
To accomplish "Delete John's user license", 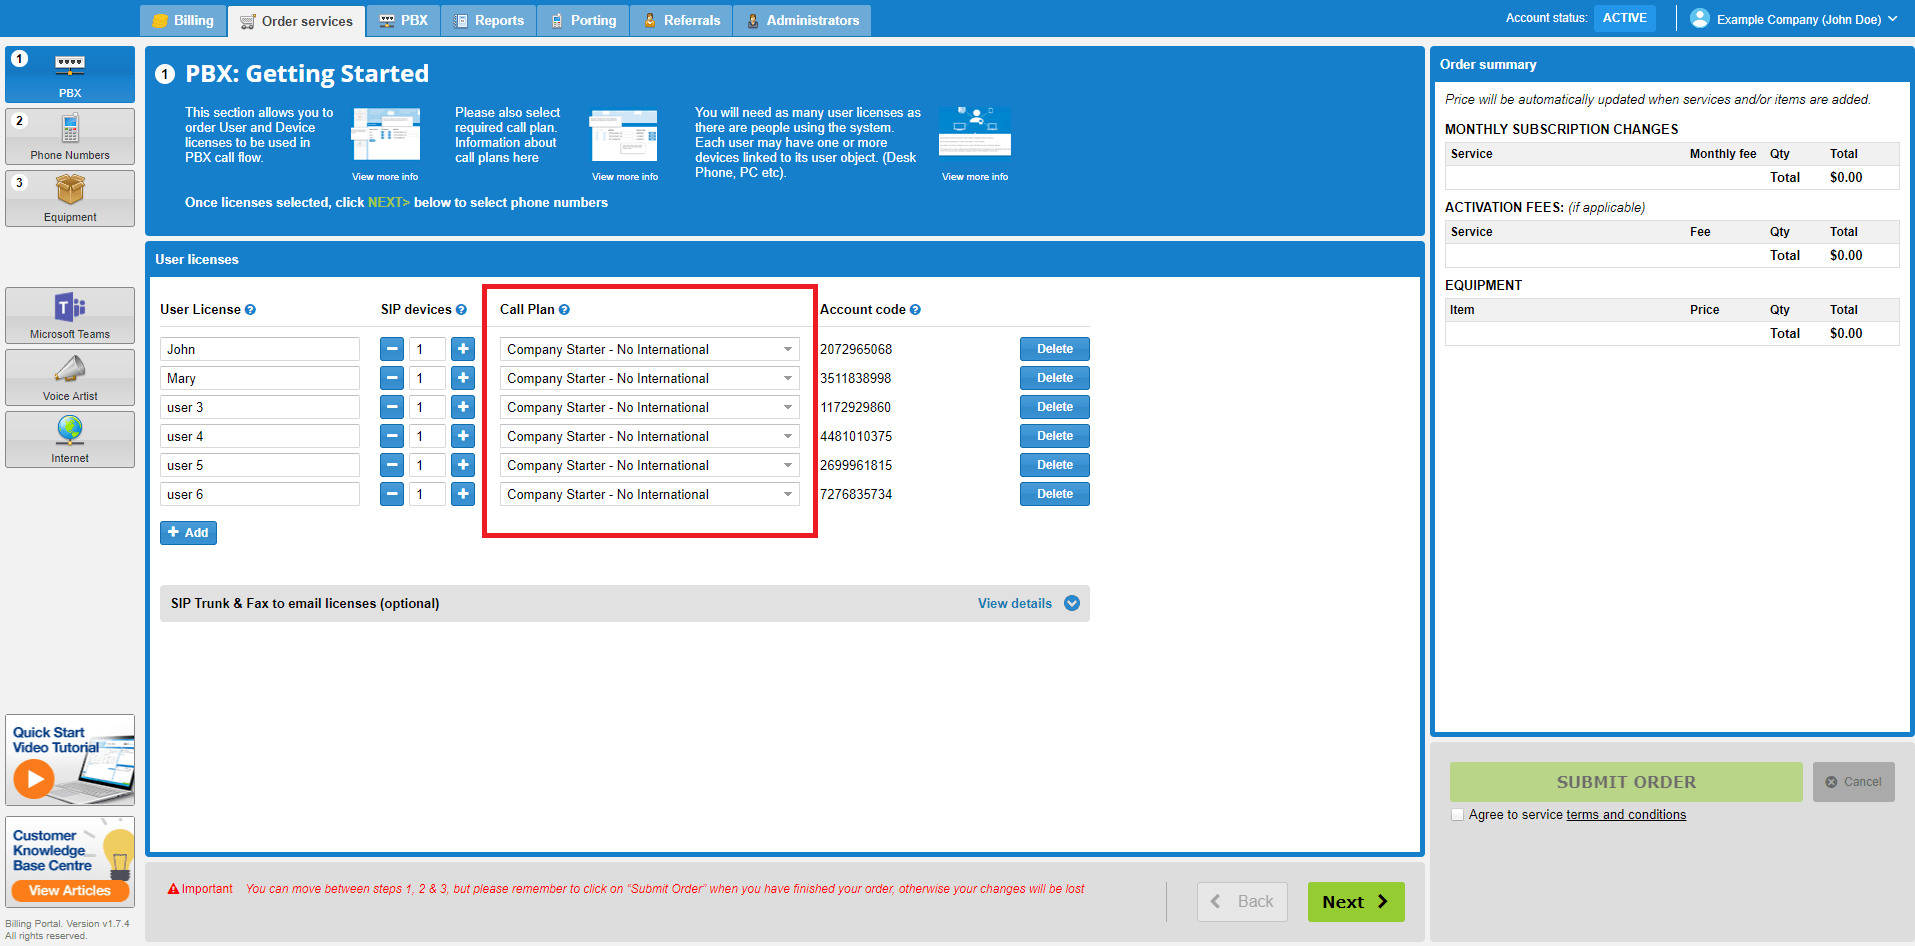I will 1055,349.
